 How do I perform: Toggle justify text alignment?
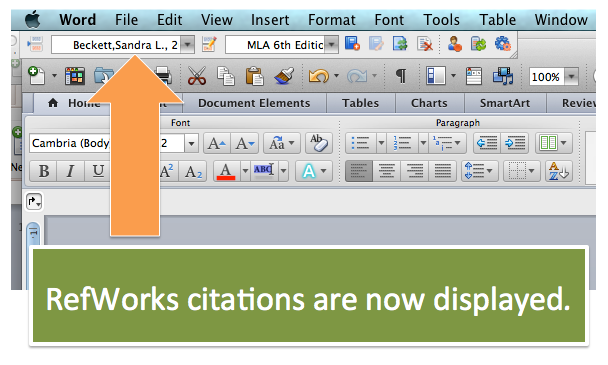coord(442,171)
